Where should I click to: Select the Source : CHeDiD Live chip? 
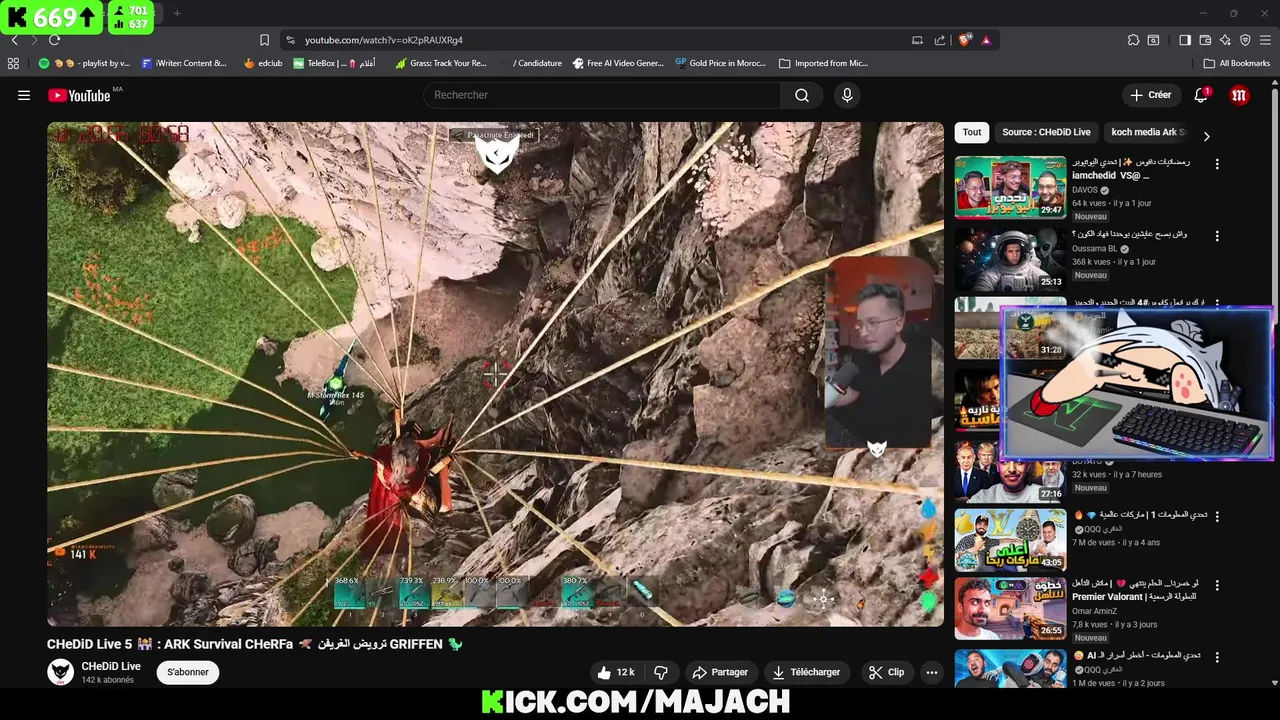click(x=1046, y=132)
